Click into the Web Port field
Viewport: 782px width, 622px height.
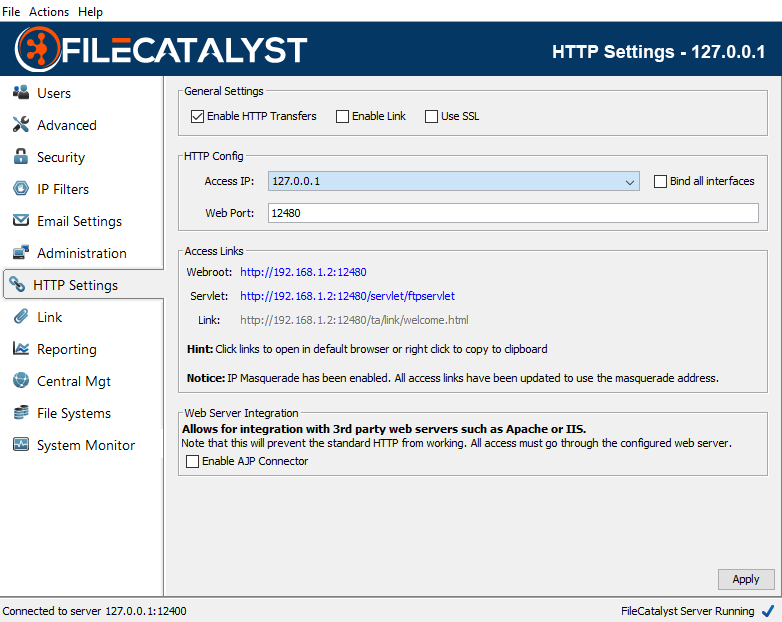coord(513,213)
